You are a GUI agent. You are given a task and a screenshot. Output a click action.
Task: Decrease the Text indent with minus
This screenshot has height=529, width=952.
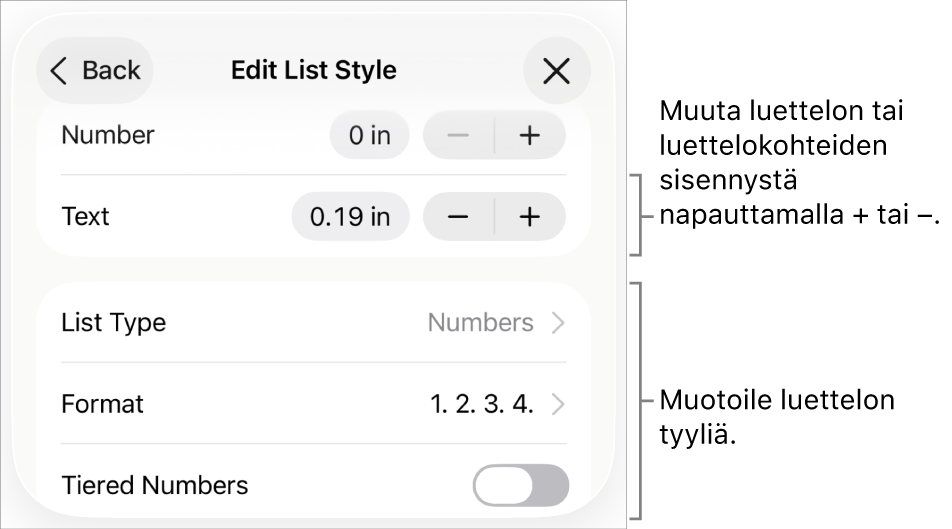458,216
